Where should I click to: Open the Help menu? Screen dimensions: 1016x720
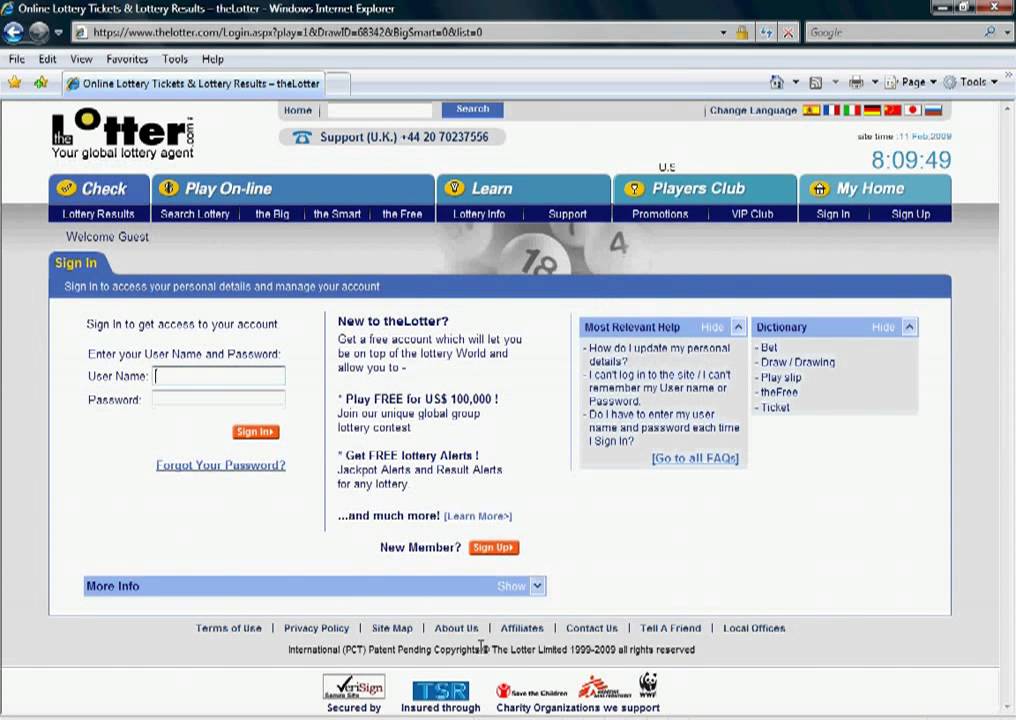tap(213, 59)
